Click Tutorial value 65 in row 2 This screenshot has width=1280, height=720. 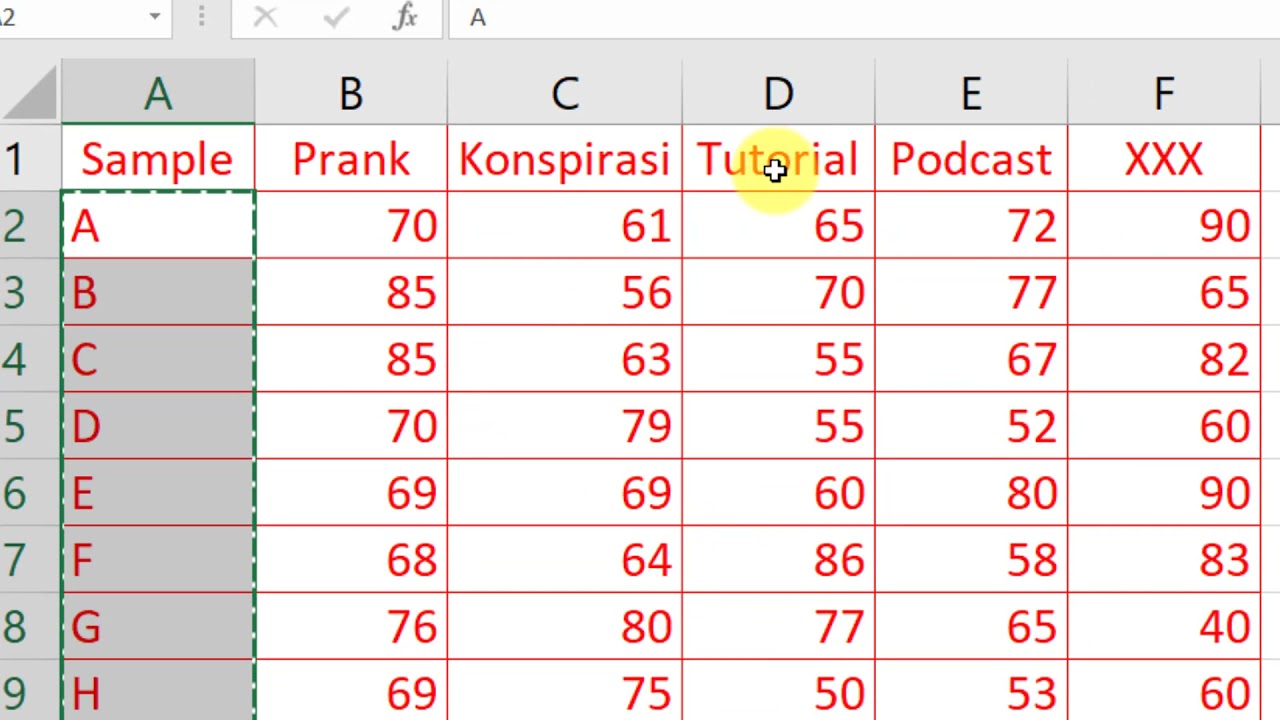(x=779, y=226)
